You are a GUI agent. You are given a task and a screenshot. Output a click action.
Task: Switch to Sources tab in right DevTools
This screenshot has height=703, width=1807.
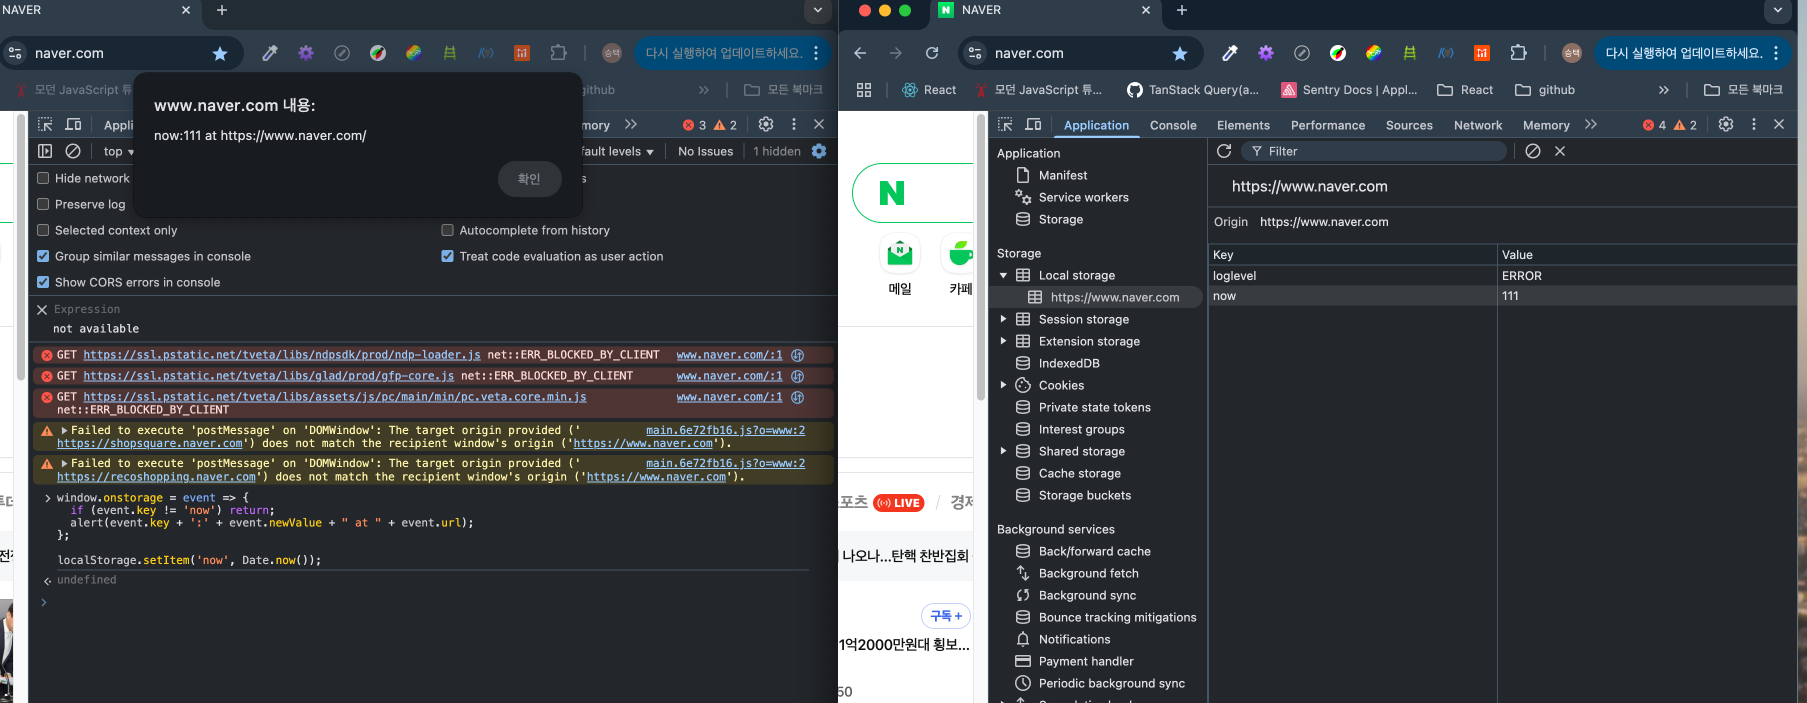point(1409,125)
